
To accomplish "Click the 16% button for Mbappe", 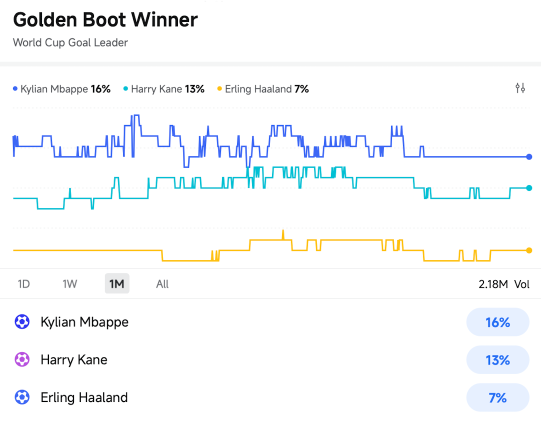I will [x=498, y=322].
